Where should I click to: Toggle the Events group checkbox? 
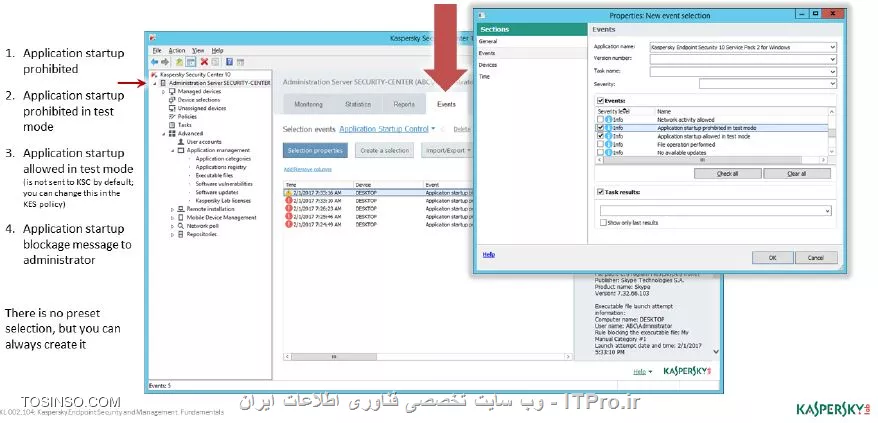(x=601, y=101)
